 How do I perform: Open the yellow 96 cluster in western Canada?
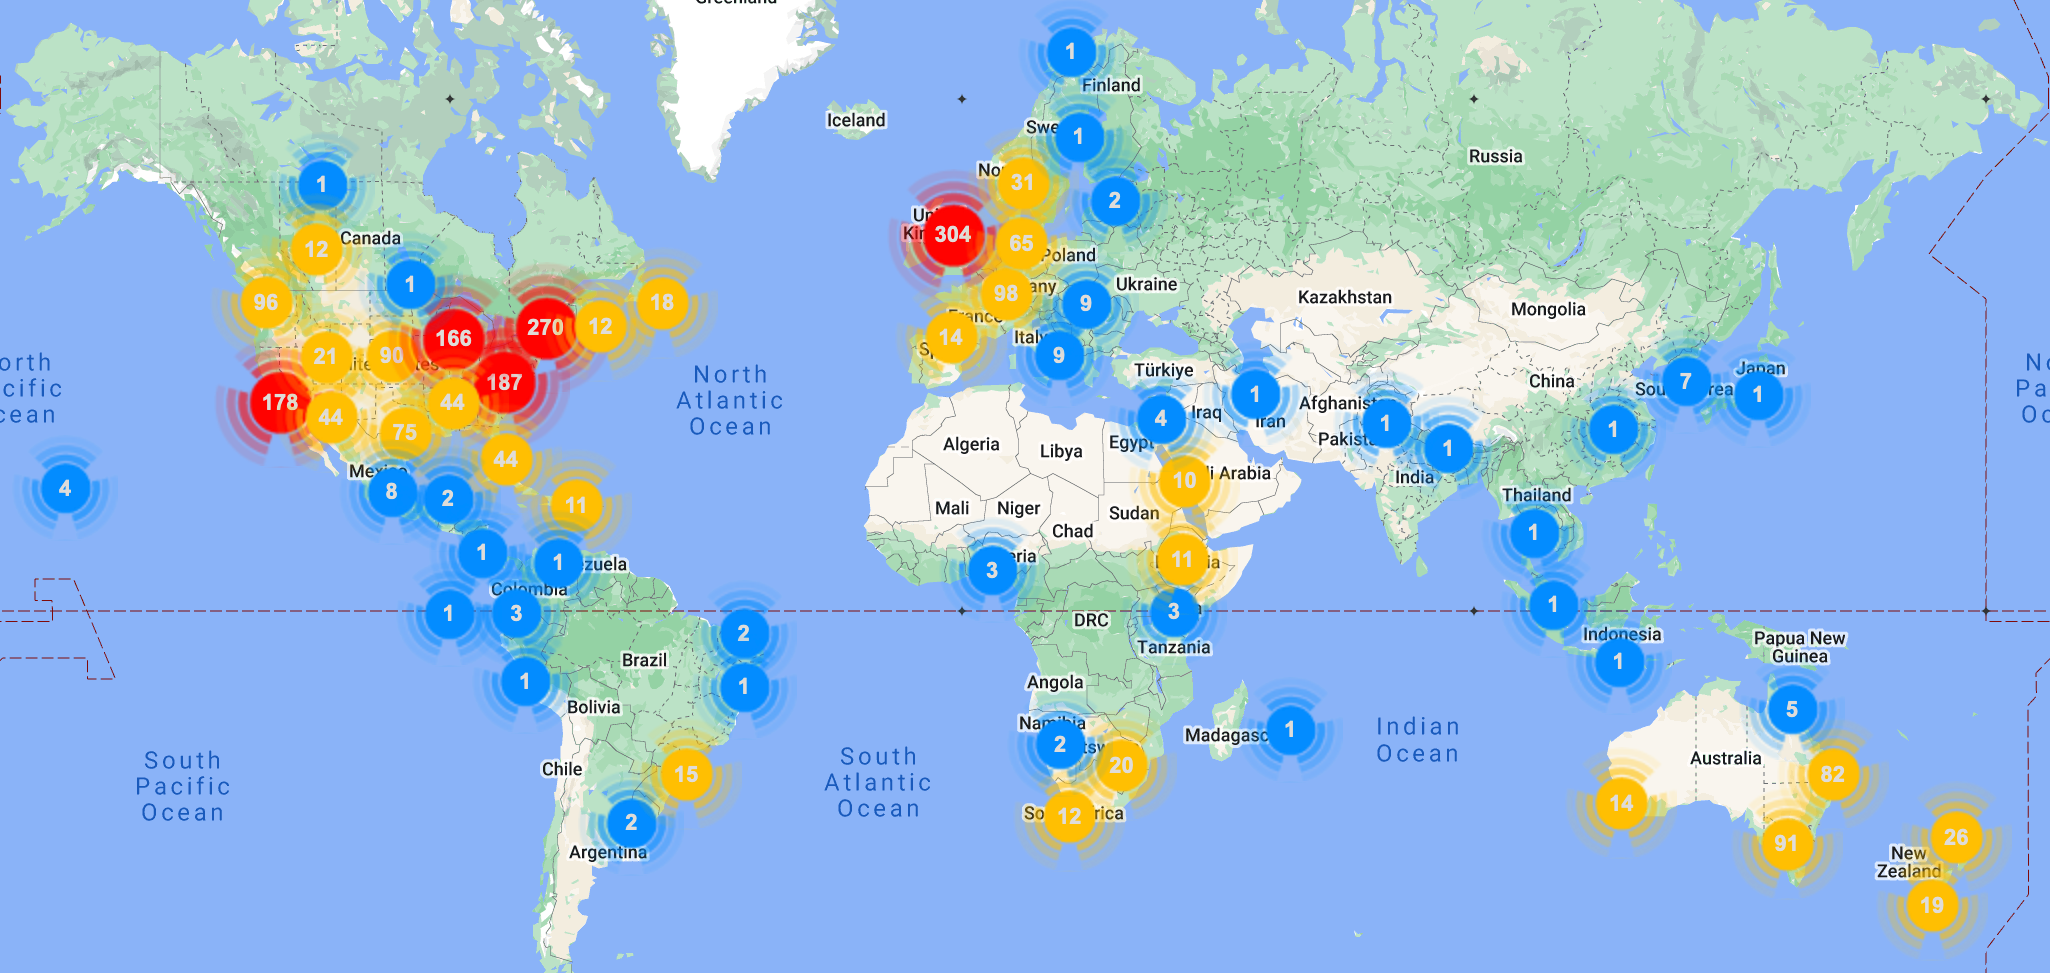(x=266, y=302)
